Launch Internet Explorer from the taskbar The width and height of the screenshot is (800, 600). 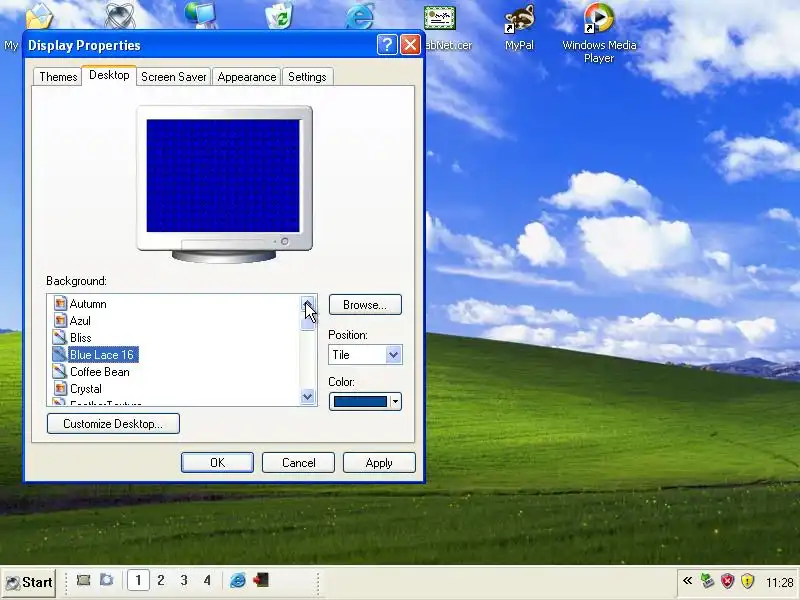coord(238,580)
